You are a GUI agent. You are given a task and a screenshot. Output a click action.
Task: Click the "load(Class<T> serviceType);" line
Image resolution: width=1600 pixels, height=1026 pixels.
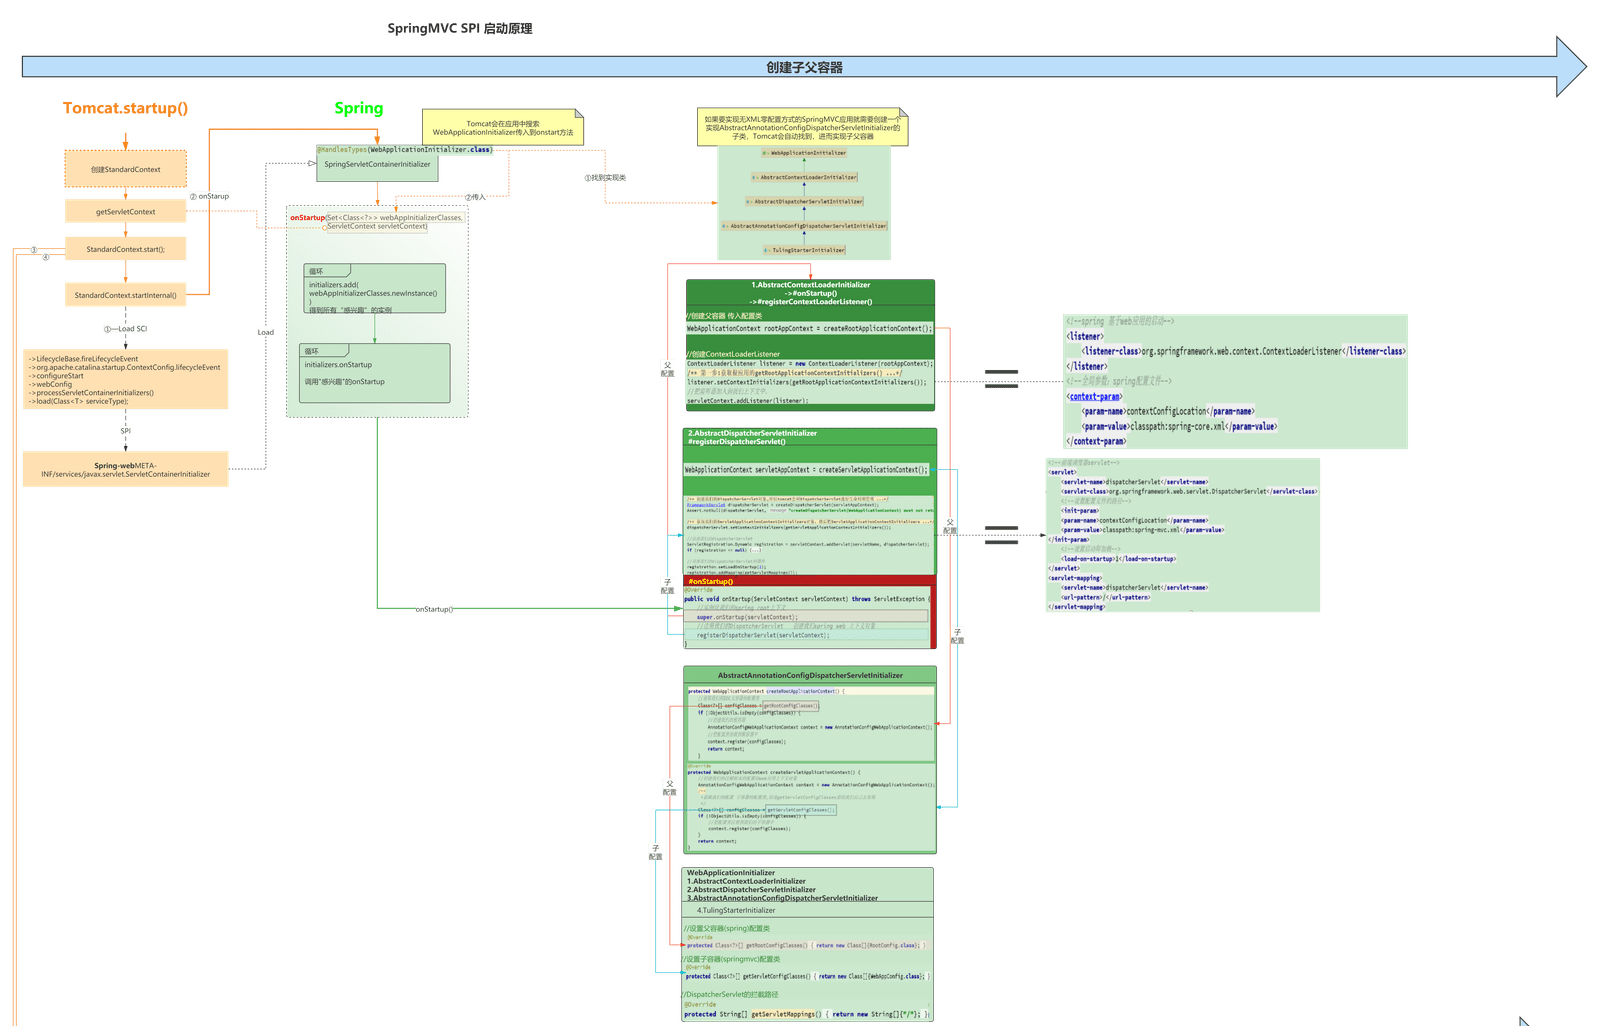point(78,401)
